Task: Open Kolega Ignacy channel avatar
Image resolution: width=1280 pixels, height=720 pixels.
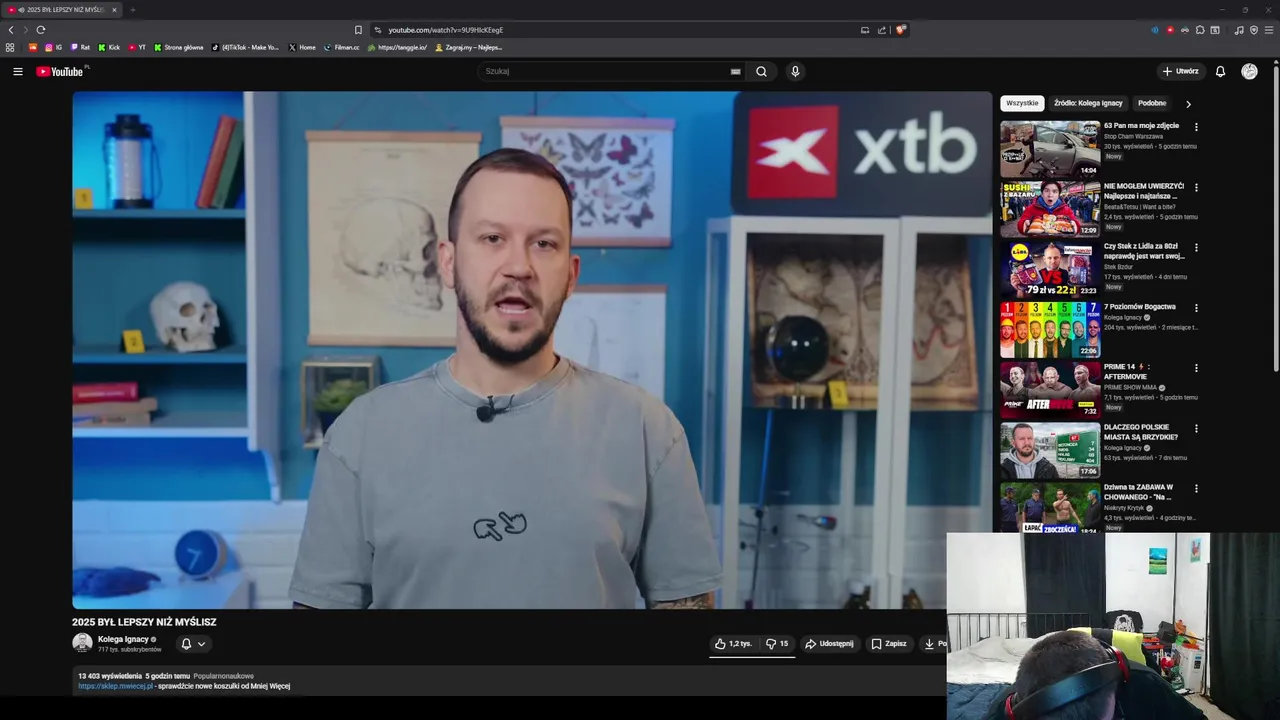Action: pos(82,643)
